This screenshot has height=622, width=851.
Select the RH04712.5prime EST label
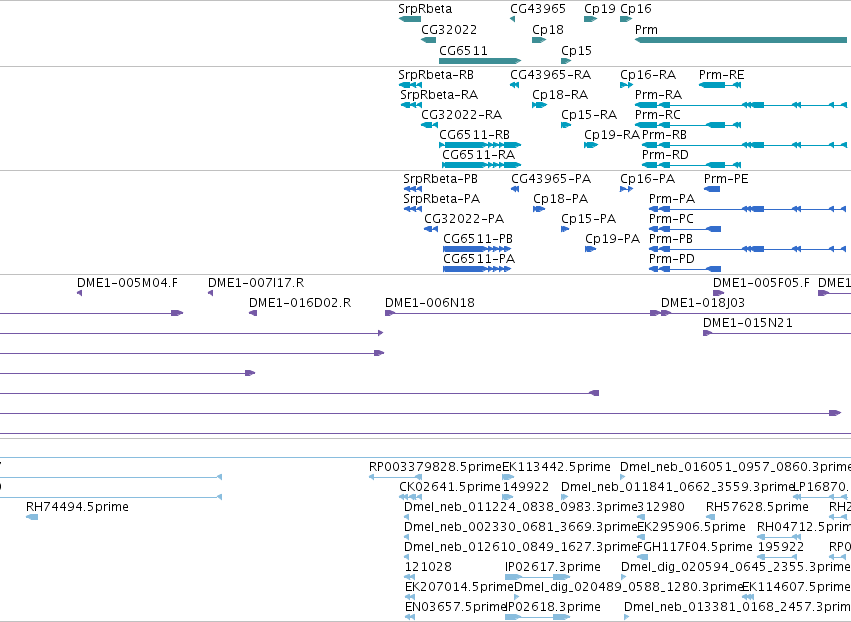804,527
